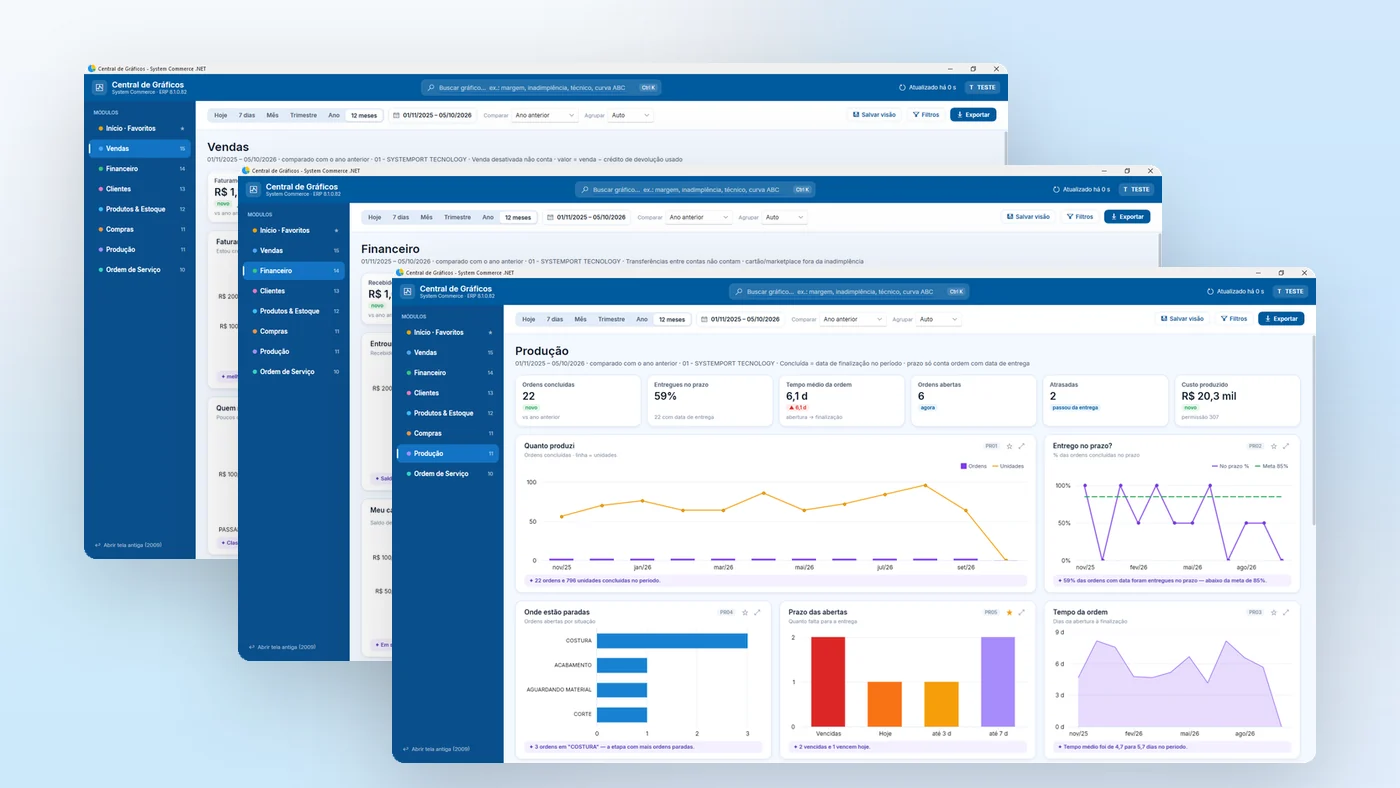Select the 'Ano' period in the Vendas window

[x=334, y=115]
